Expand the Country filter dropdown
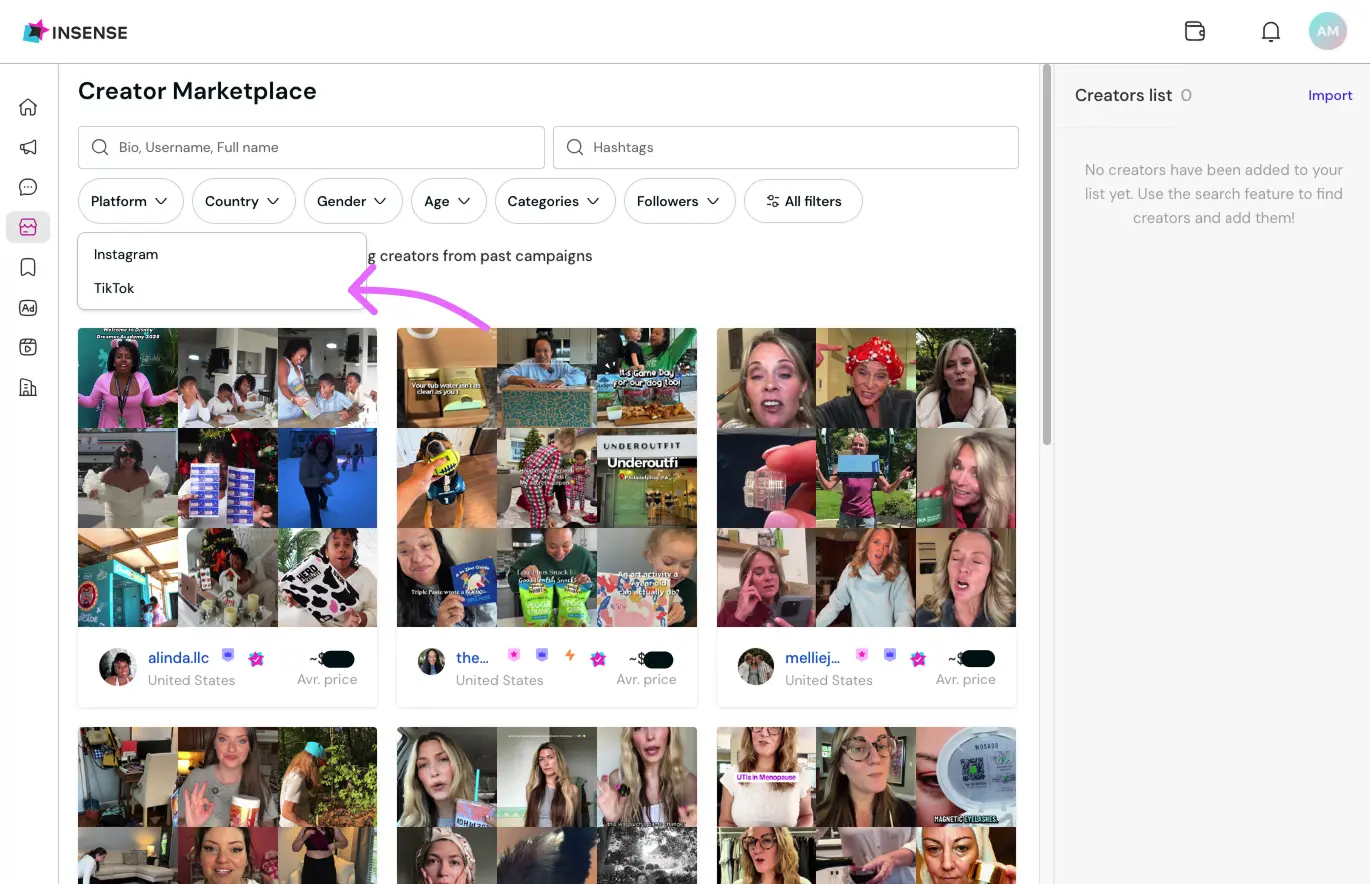Viewport: 1370px width, 884px height. (243, 201)
